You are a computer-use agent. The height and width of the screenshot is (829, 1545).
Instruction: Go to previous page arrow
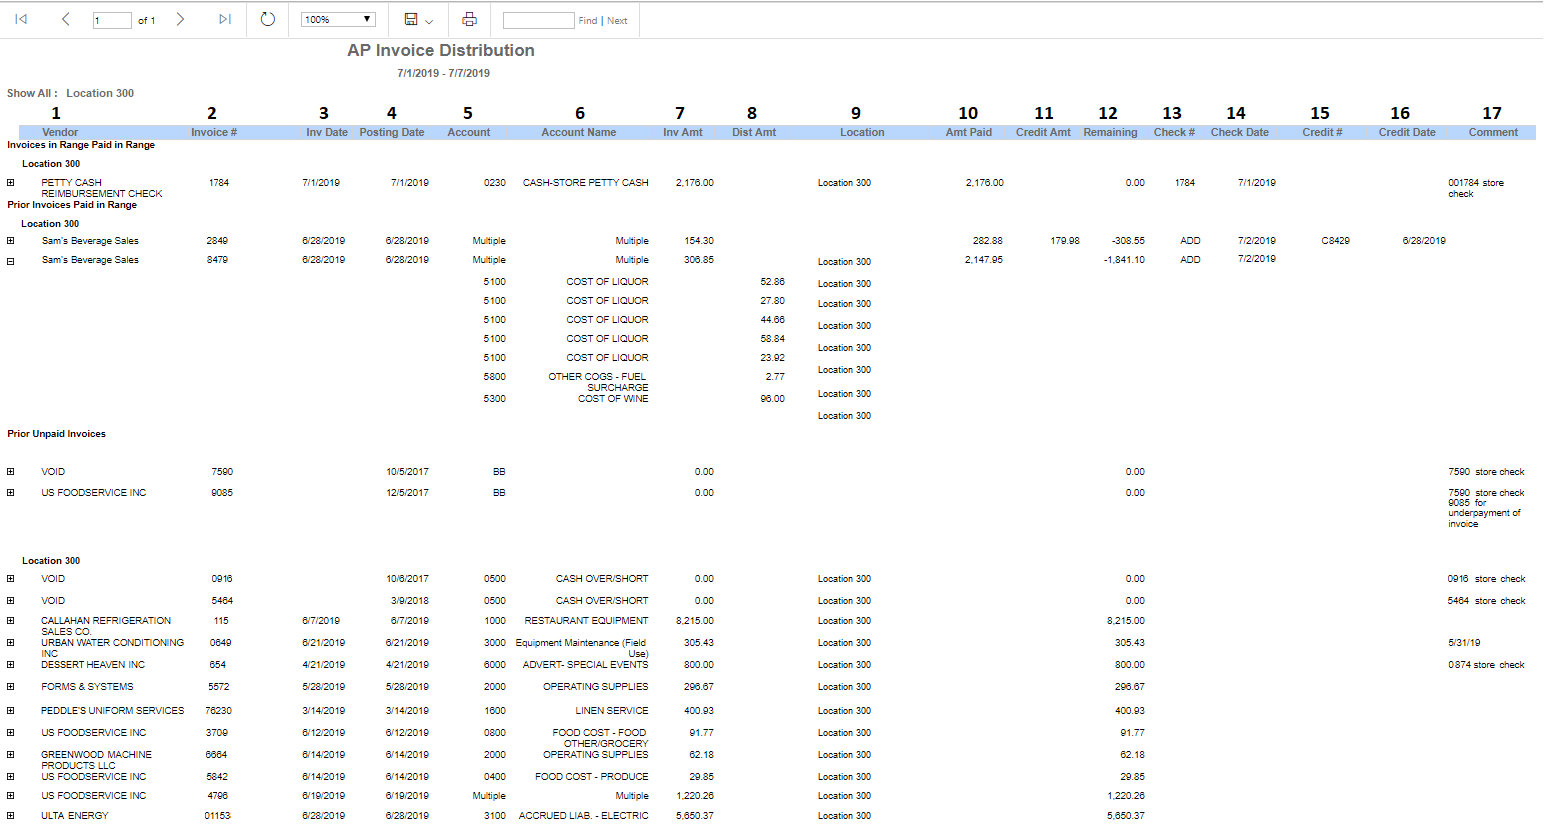[66, 19]
